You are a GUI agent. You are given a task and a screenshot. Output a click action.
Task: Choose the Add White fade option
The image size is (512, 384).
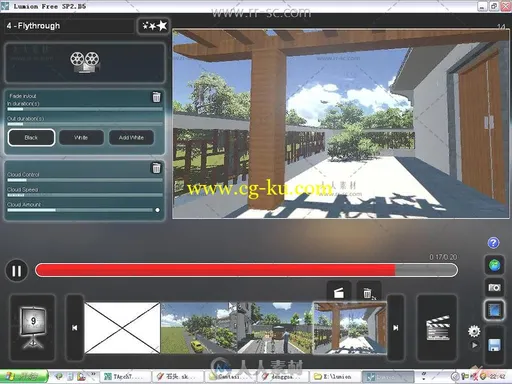(x=131, y=138)
